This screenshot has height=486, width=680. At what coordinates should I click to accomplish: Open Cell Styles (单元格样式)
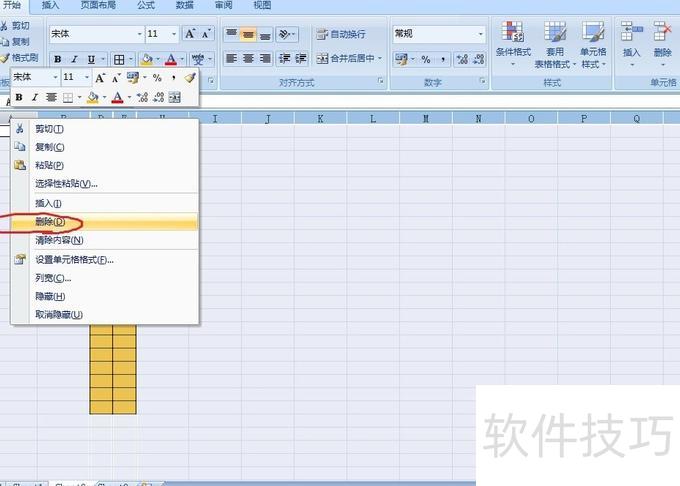click(x=593, y=44)
